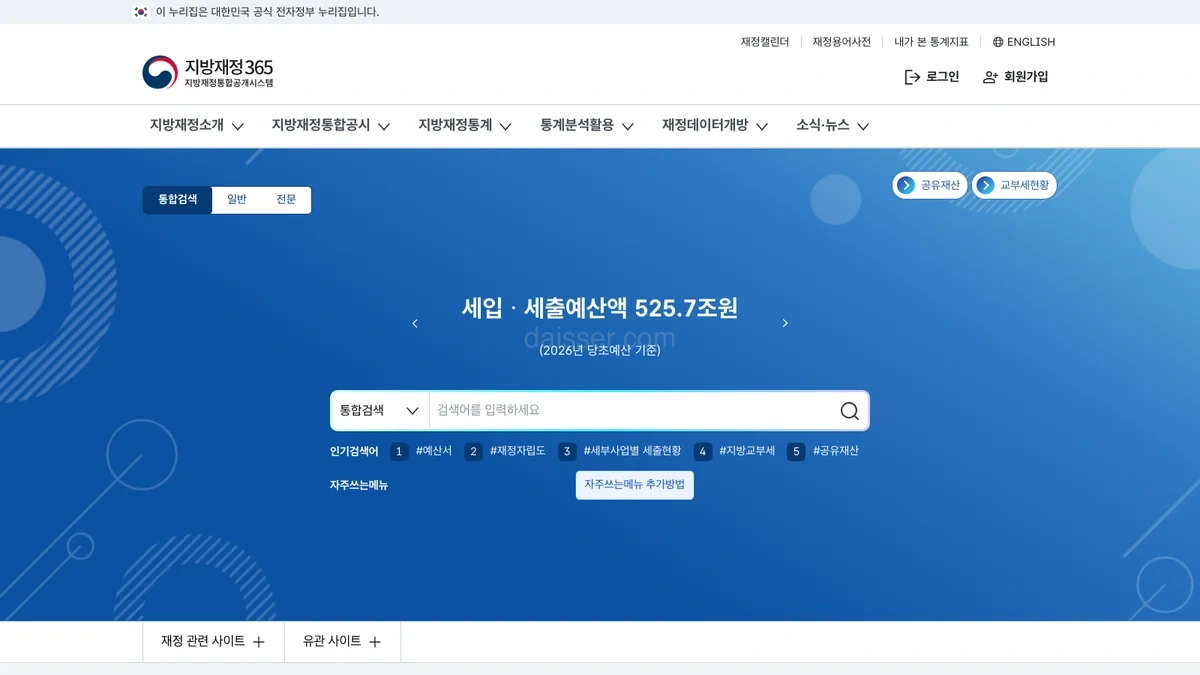Expand the 지방재정통합공시 menu

tap(331, 126)
